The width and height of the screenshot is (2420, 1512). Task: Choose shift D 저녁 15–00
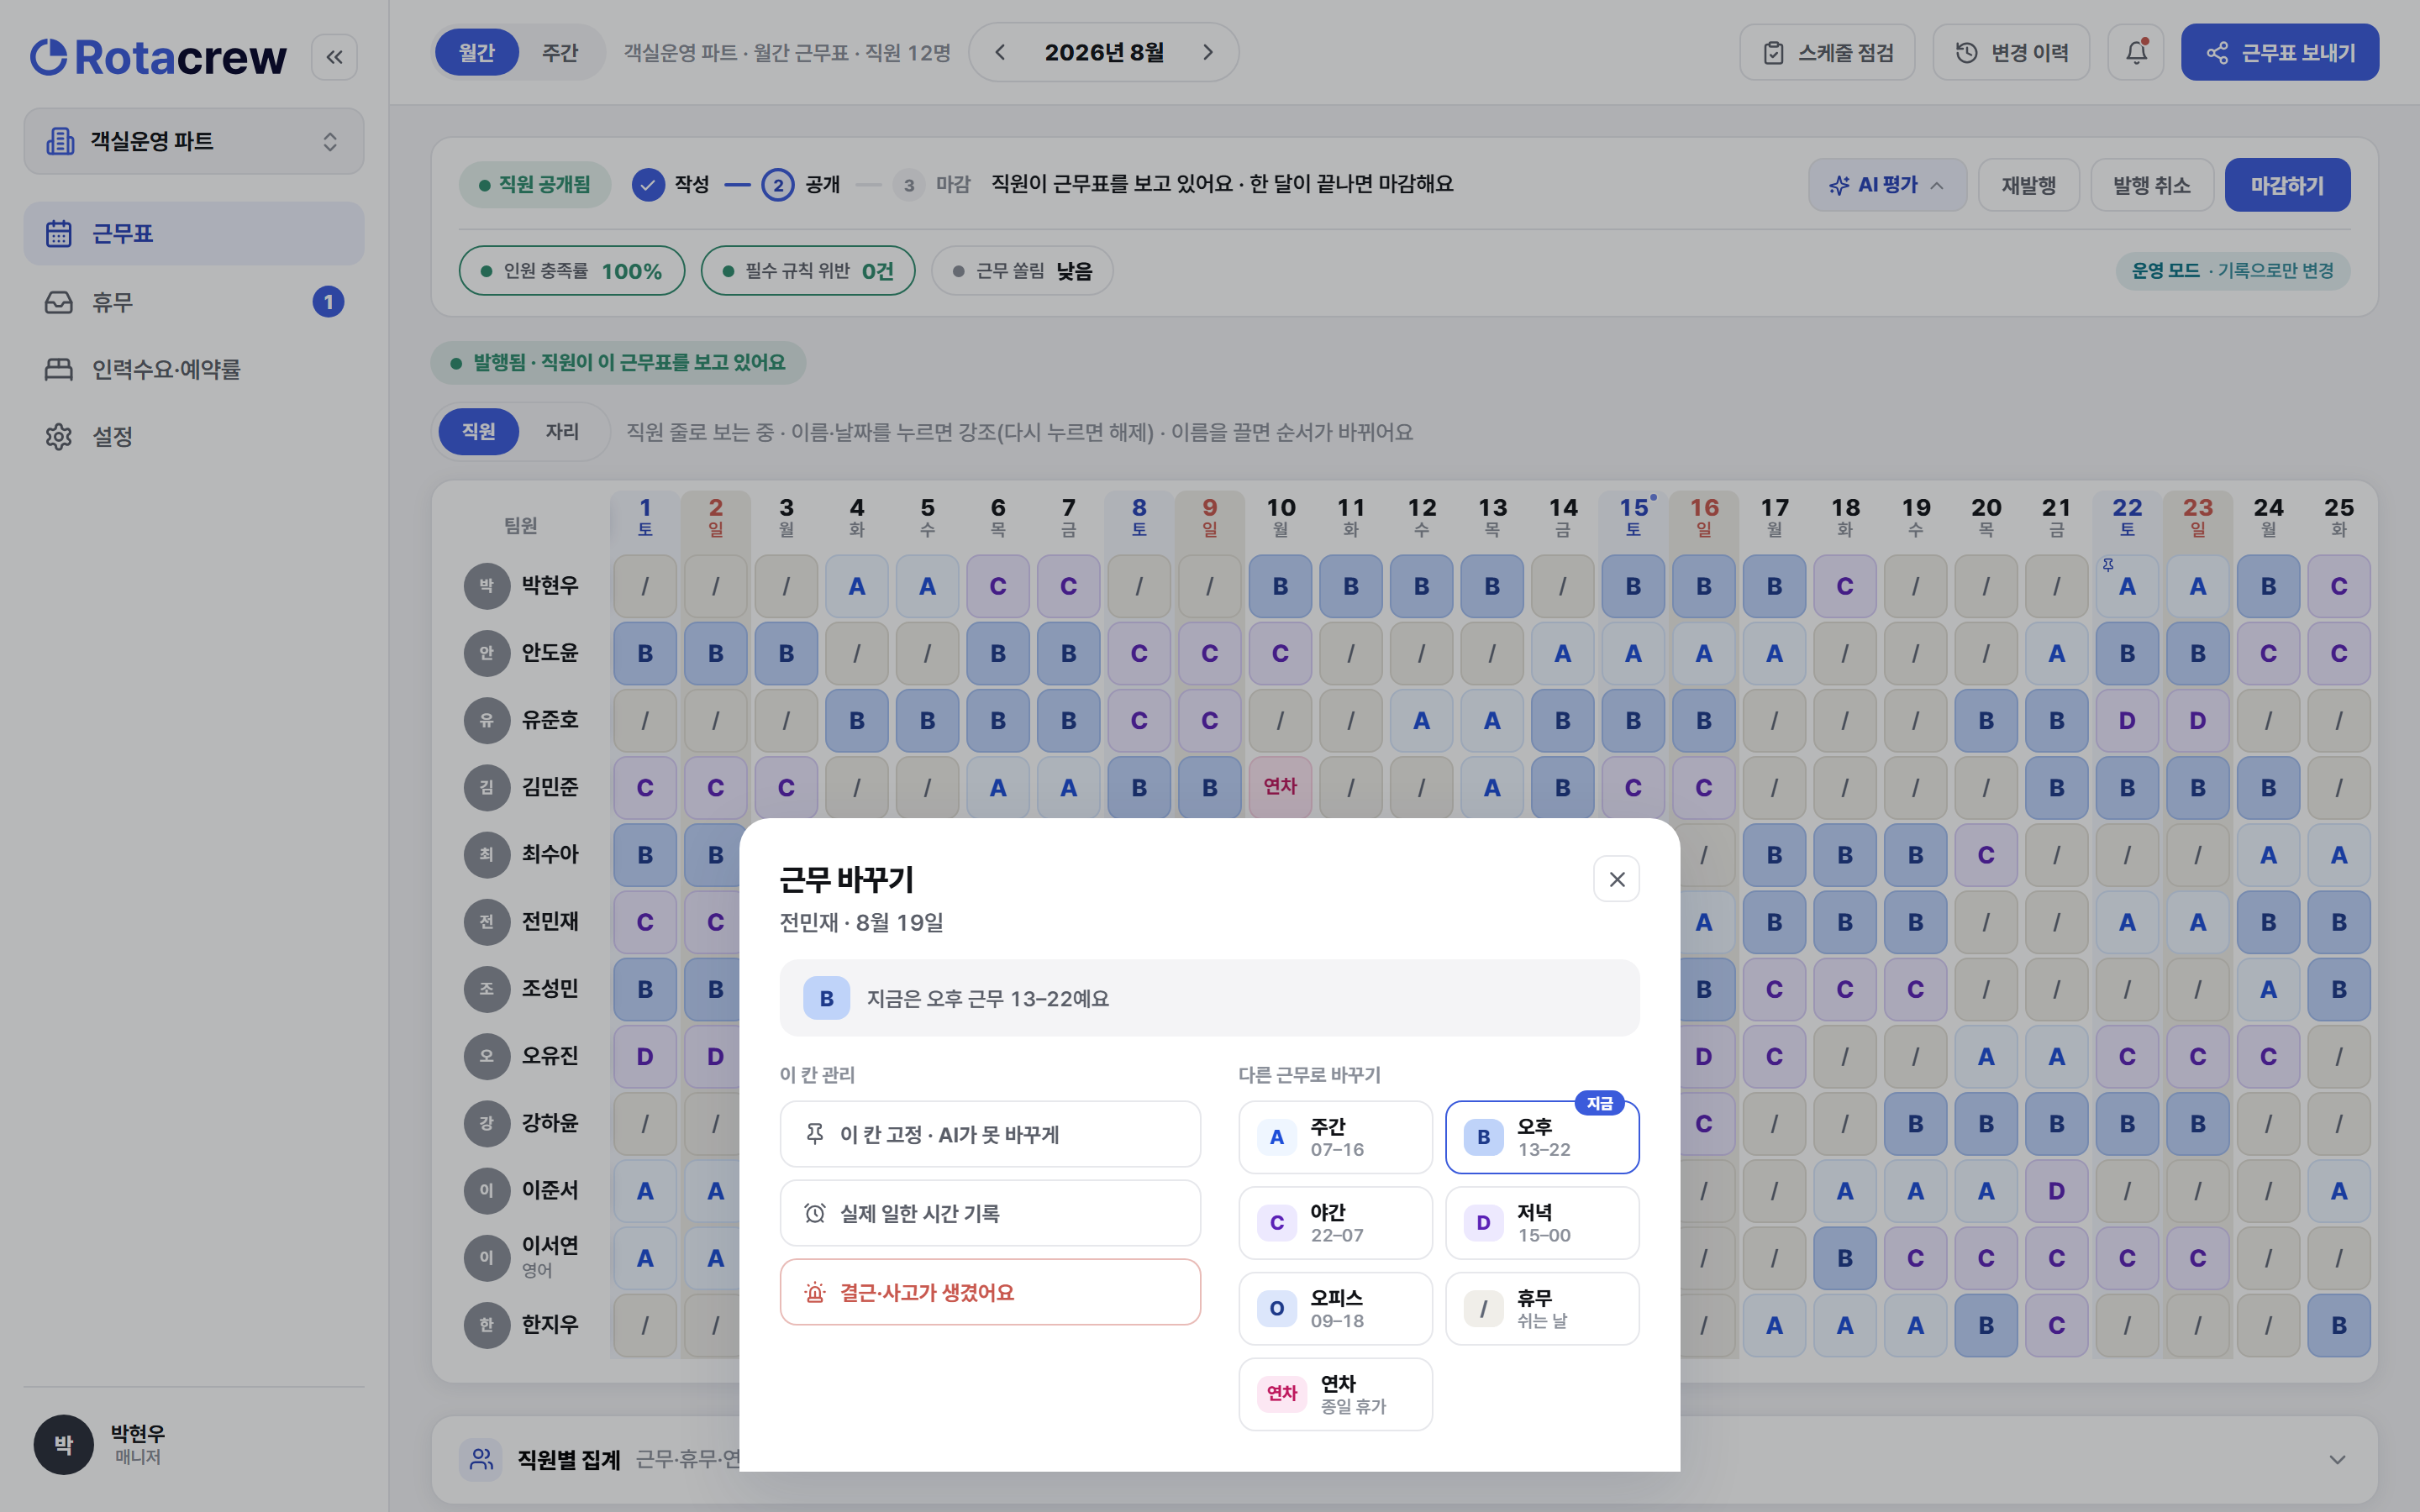point(1542,1223)
